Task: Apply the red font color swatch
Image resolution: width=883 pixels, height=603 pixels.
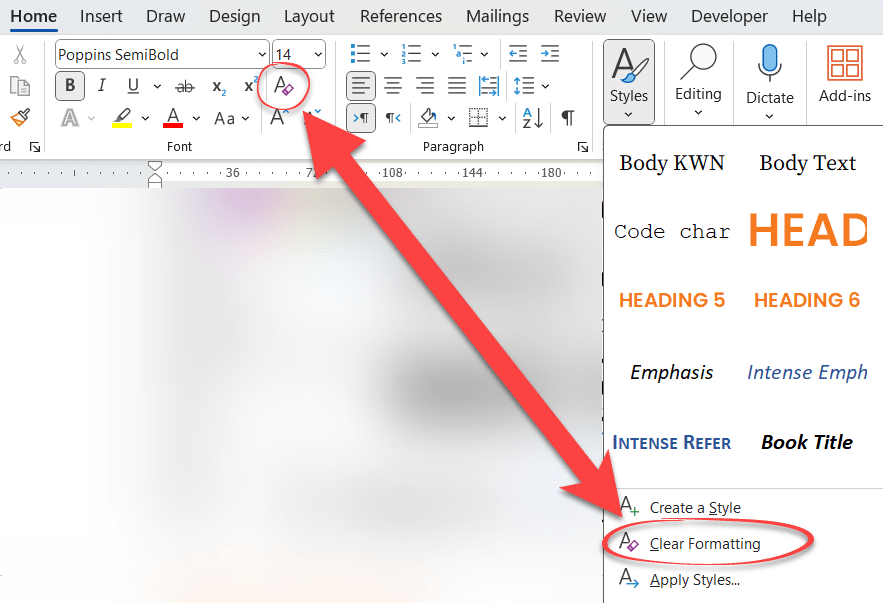Action: [172, 117]
